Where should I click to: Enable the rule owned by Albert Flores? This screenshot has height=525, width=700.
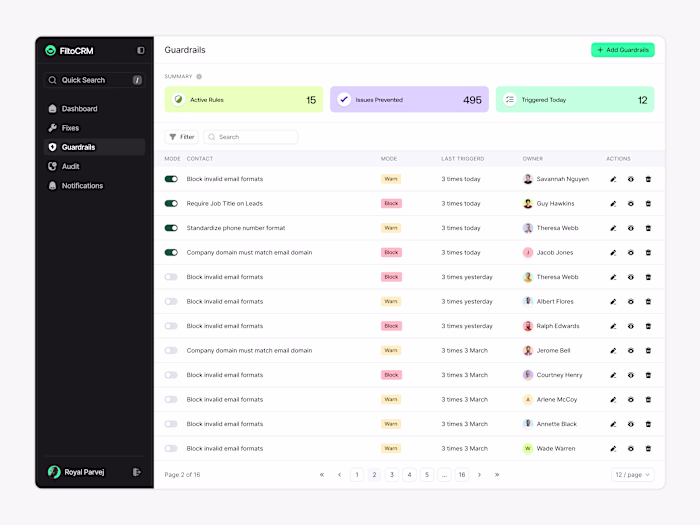(x=171, y=301)
